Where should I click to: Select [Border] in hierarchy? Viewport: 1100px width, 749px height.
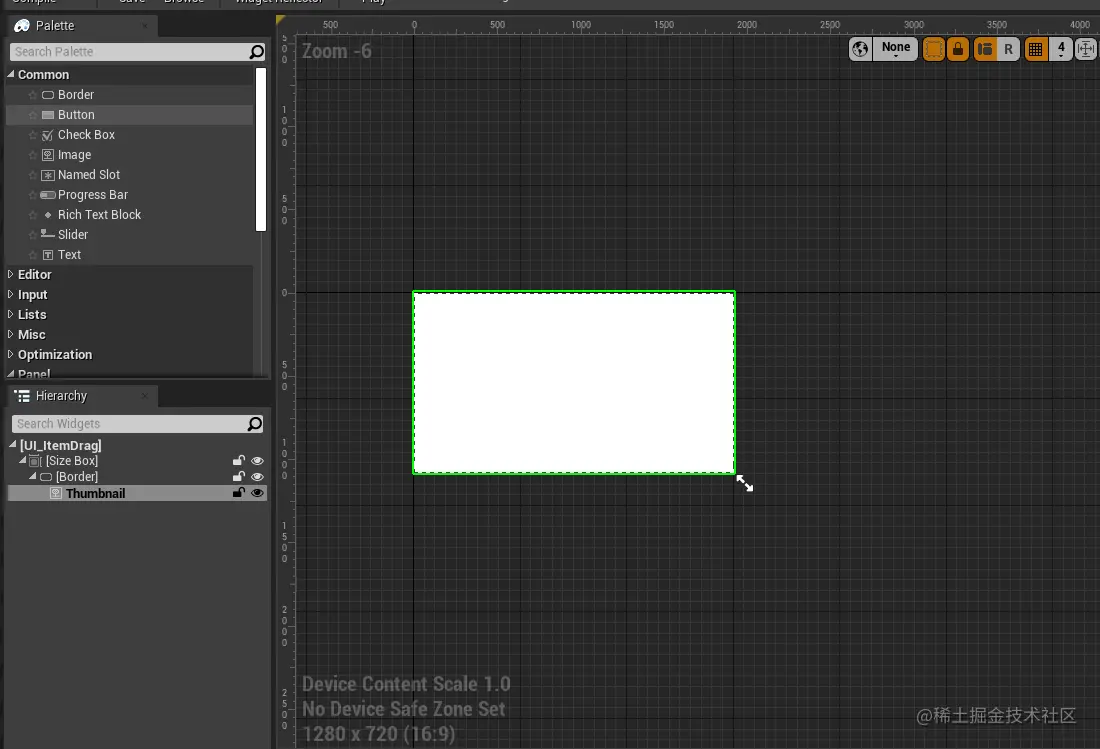coord(76,477)
